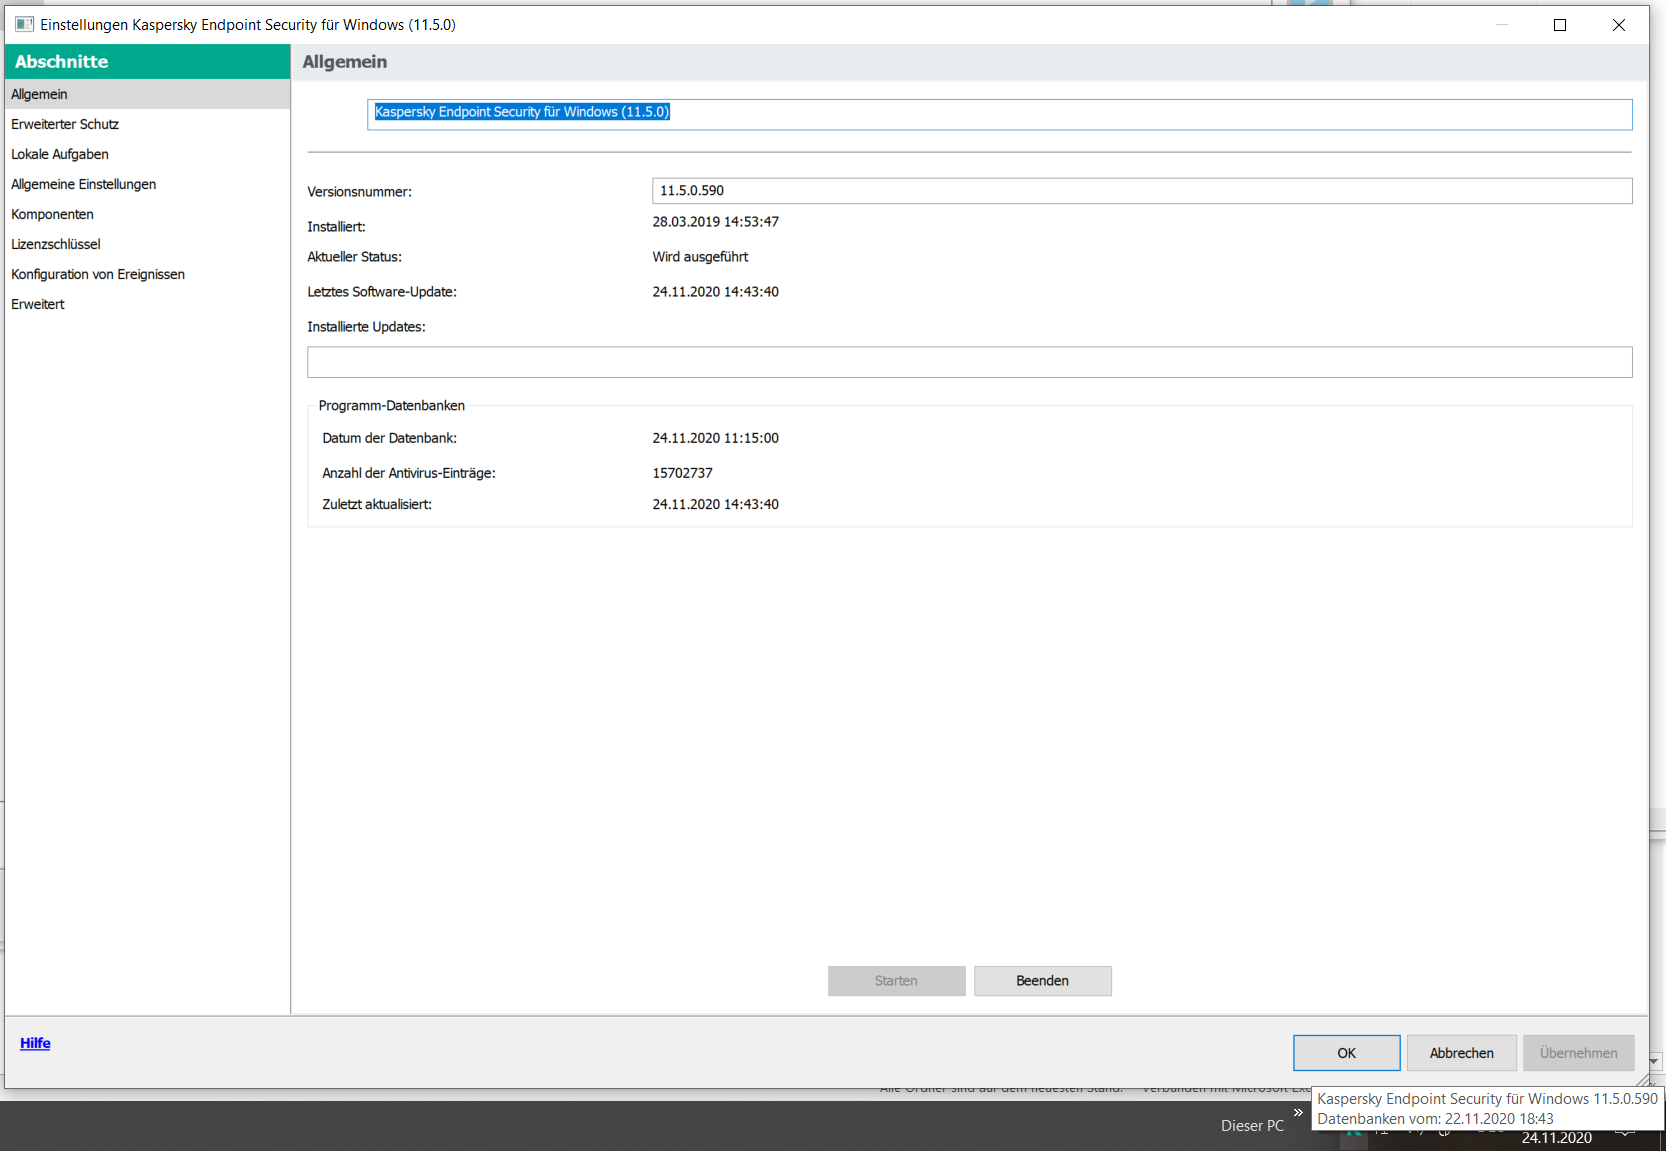Click the Zuletzt aktualisiert timestamp value

[716, 505]
